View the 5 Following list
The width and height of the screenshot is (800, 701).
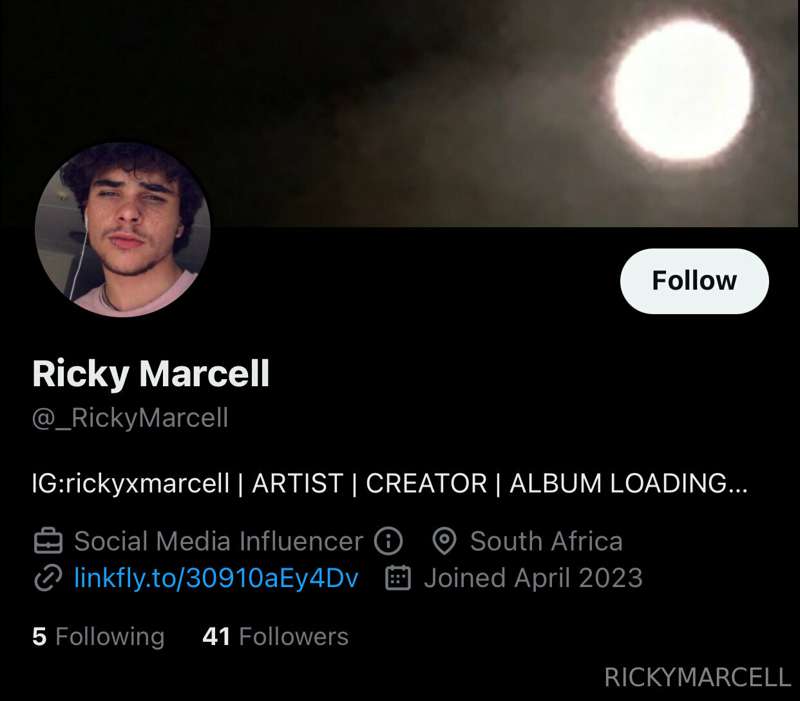tap(98, 636)
